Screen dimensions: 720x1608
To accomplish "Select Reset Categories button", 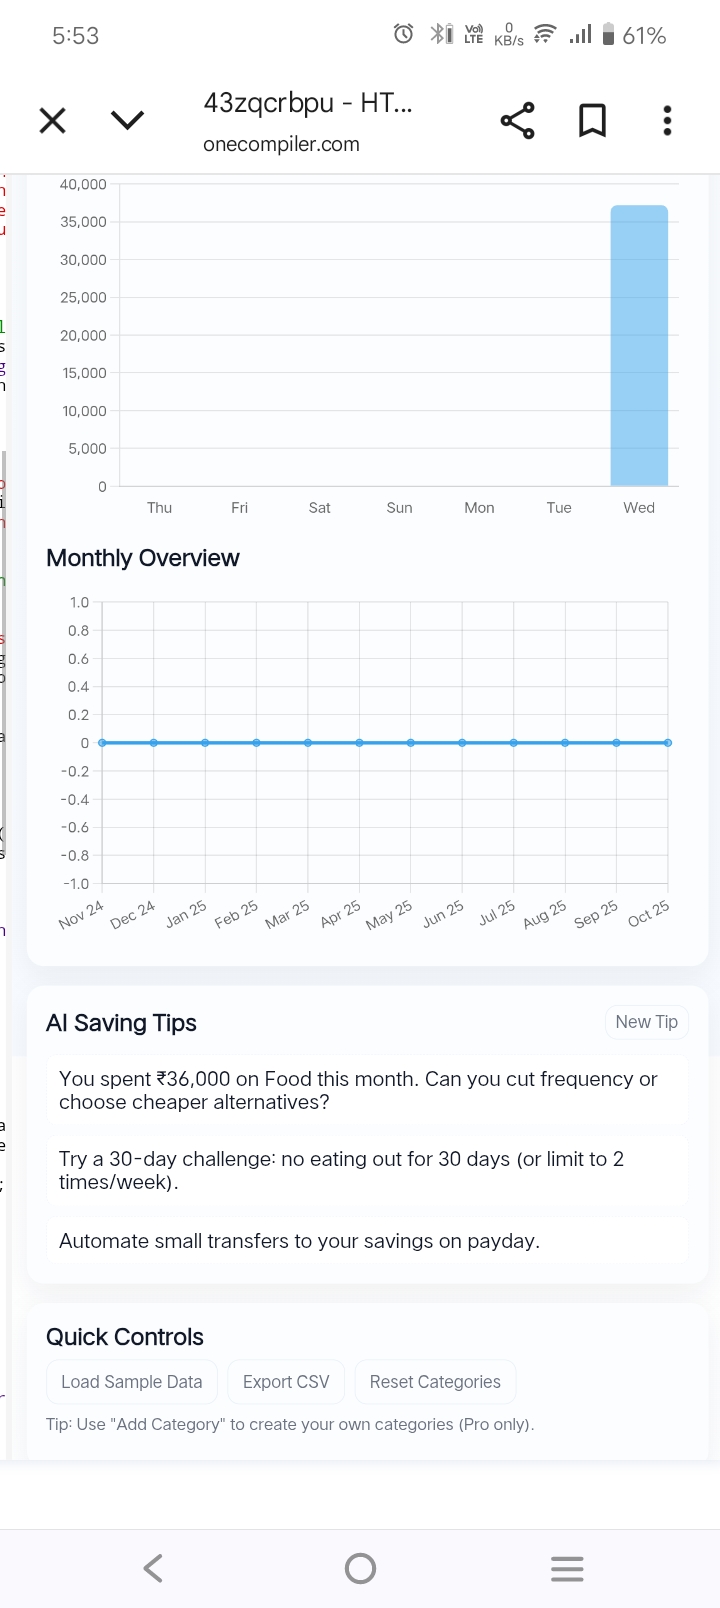I will (x=435, y=1382).
